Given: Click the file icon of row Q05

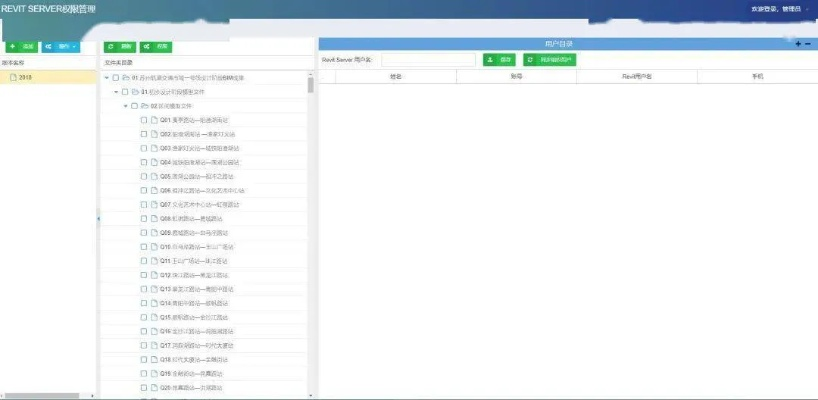Looking at the screenshot, I should click(x=154, y=176).
